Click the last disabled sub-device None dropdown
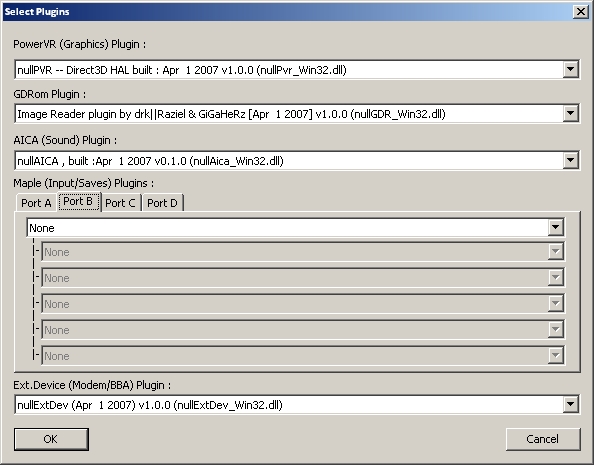Screen dimensions: 594x465 (x=303, y=355)
